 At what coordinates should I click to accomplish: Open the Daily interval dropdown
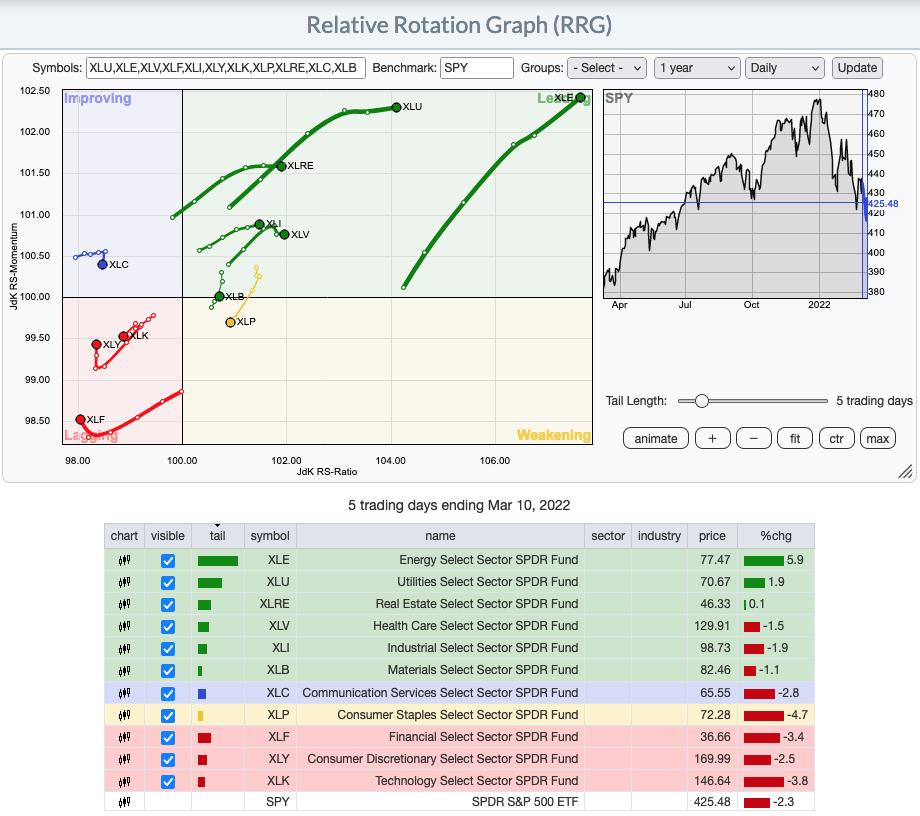click(784, 68)
